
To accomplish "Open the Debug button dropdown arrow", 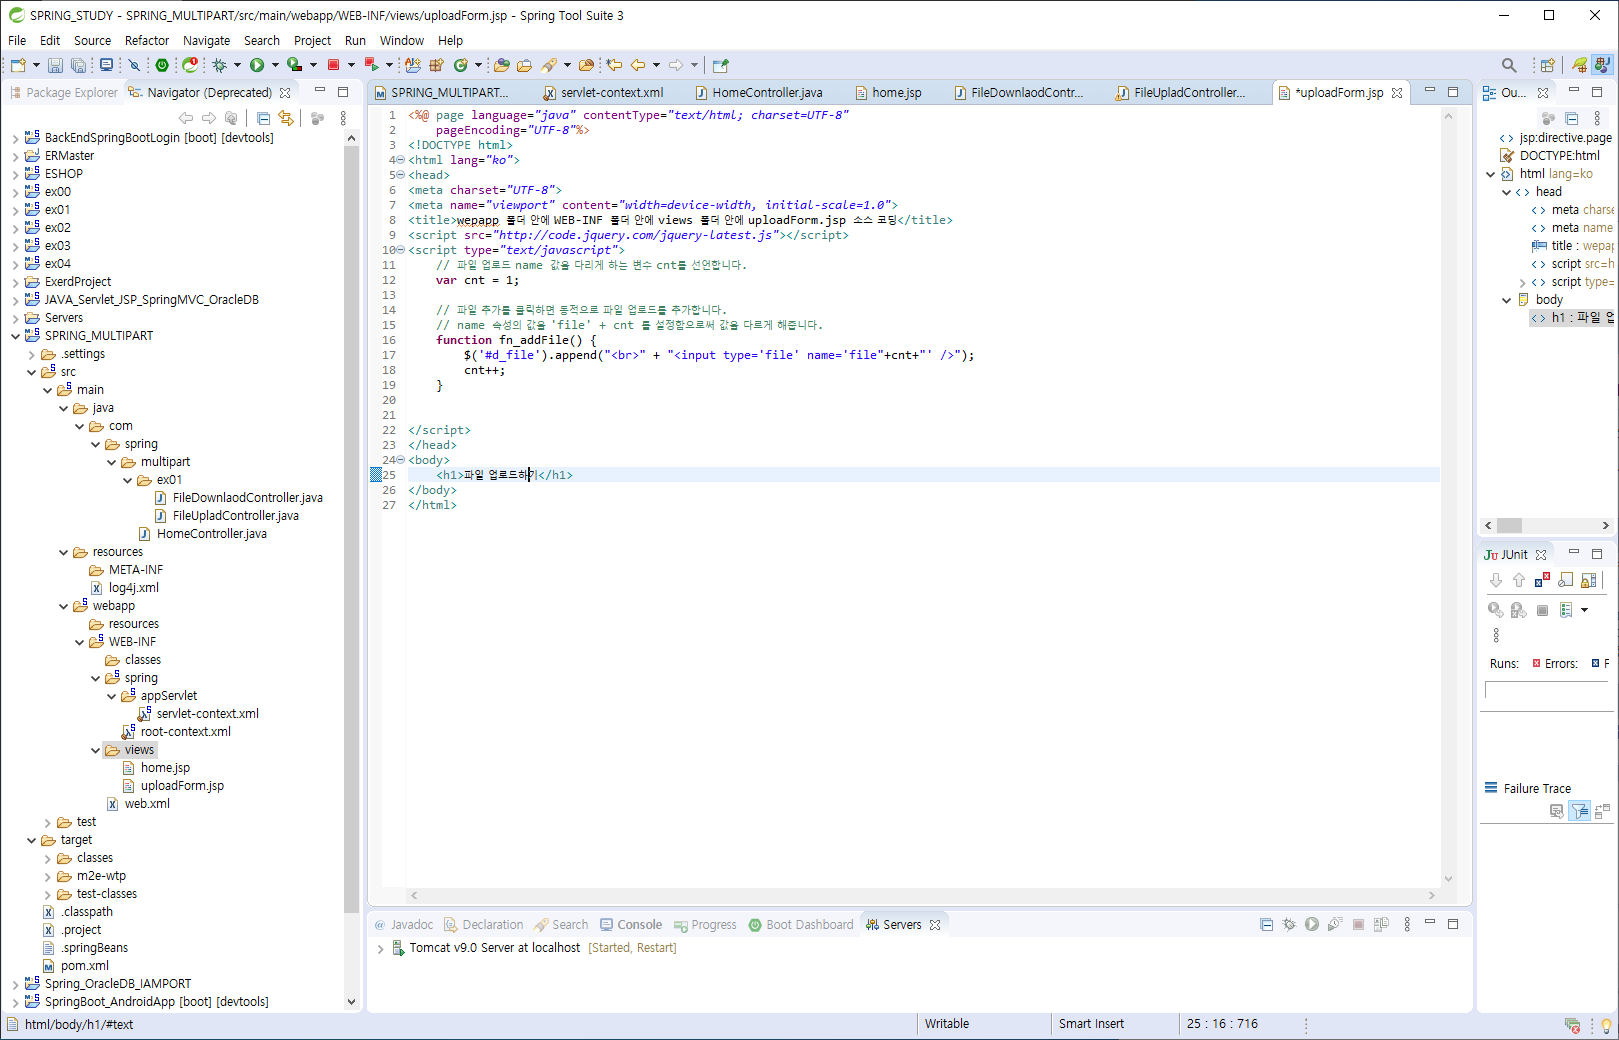I will tap(237, 65).
